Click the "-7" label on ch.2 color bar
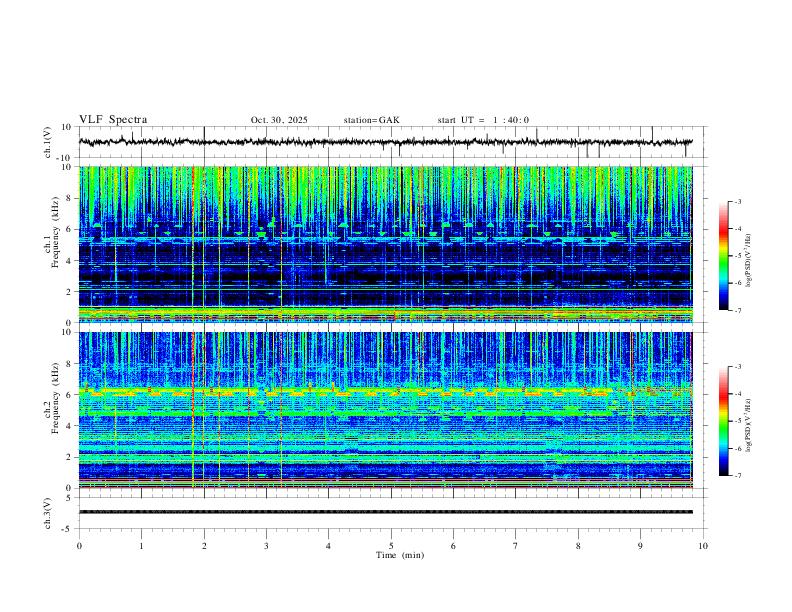 737,476
